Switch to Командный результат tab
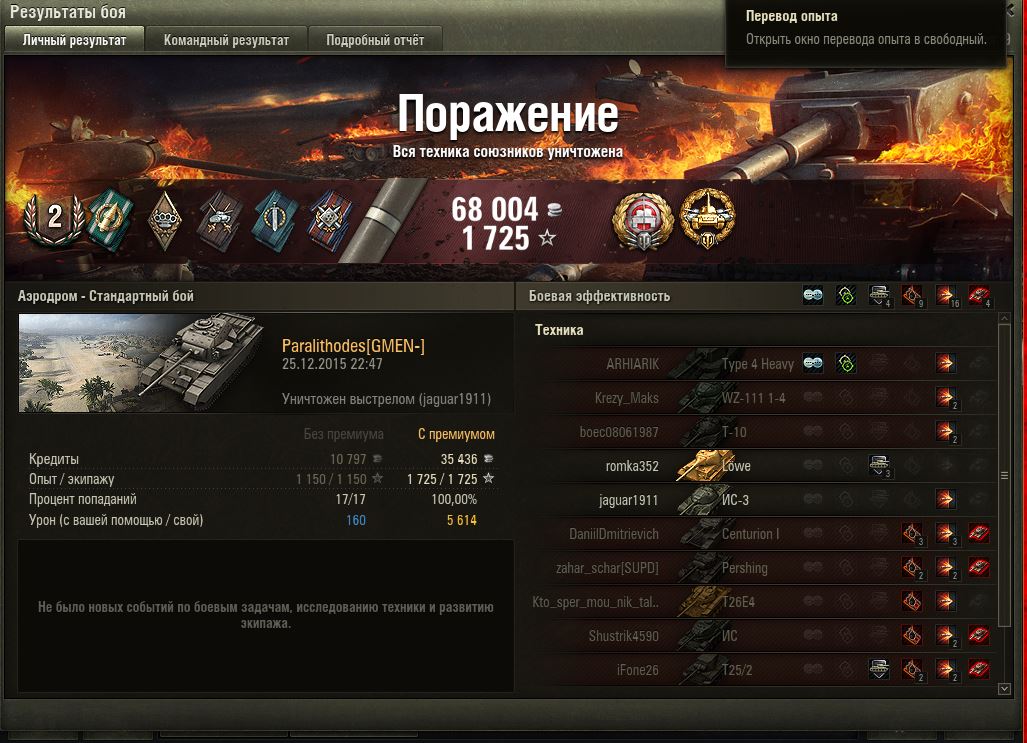The height and width of the screenshot is (743, 1027). [x=226, y=40]
